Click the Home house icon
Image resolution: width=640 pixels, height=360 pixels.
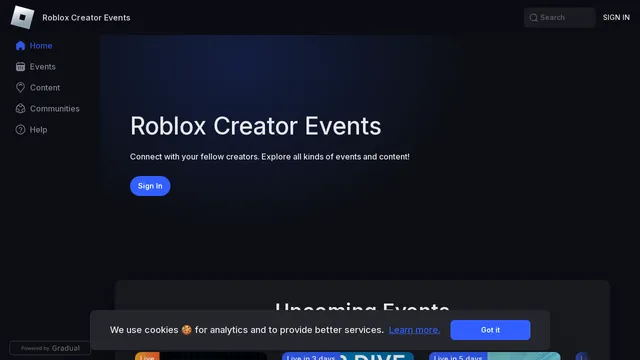point(20,46)
